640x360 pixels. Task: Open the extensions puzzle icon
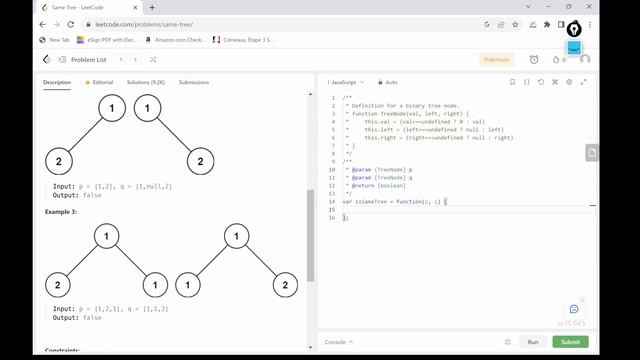(547, 24)
